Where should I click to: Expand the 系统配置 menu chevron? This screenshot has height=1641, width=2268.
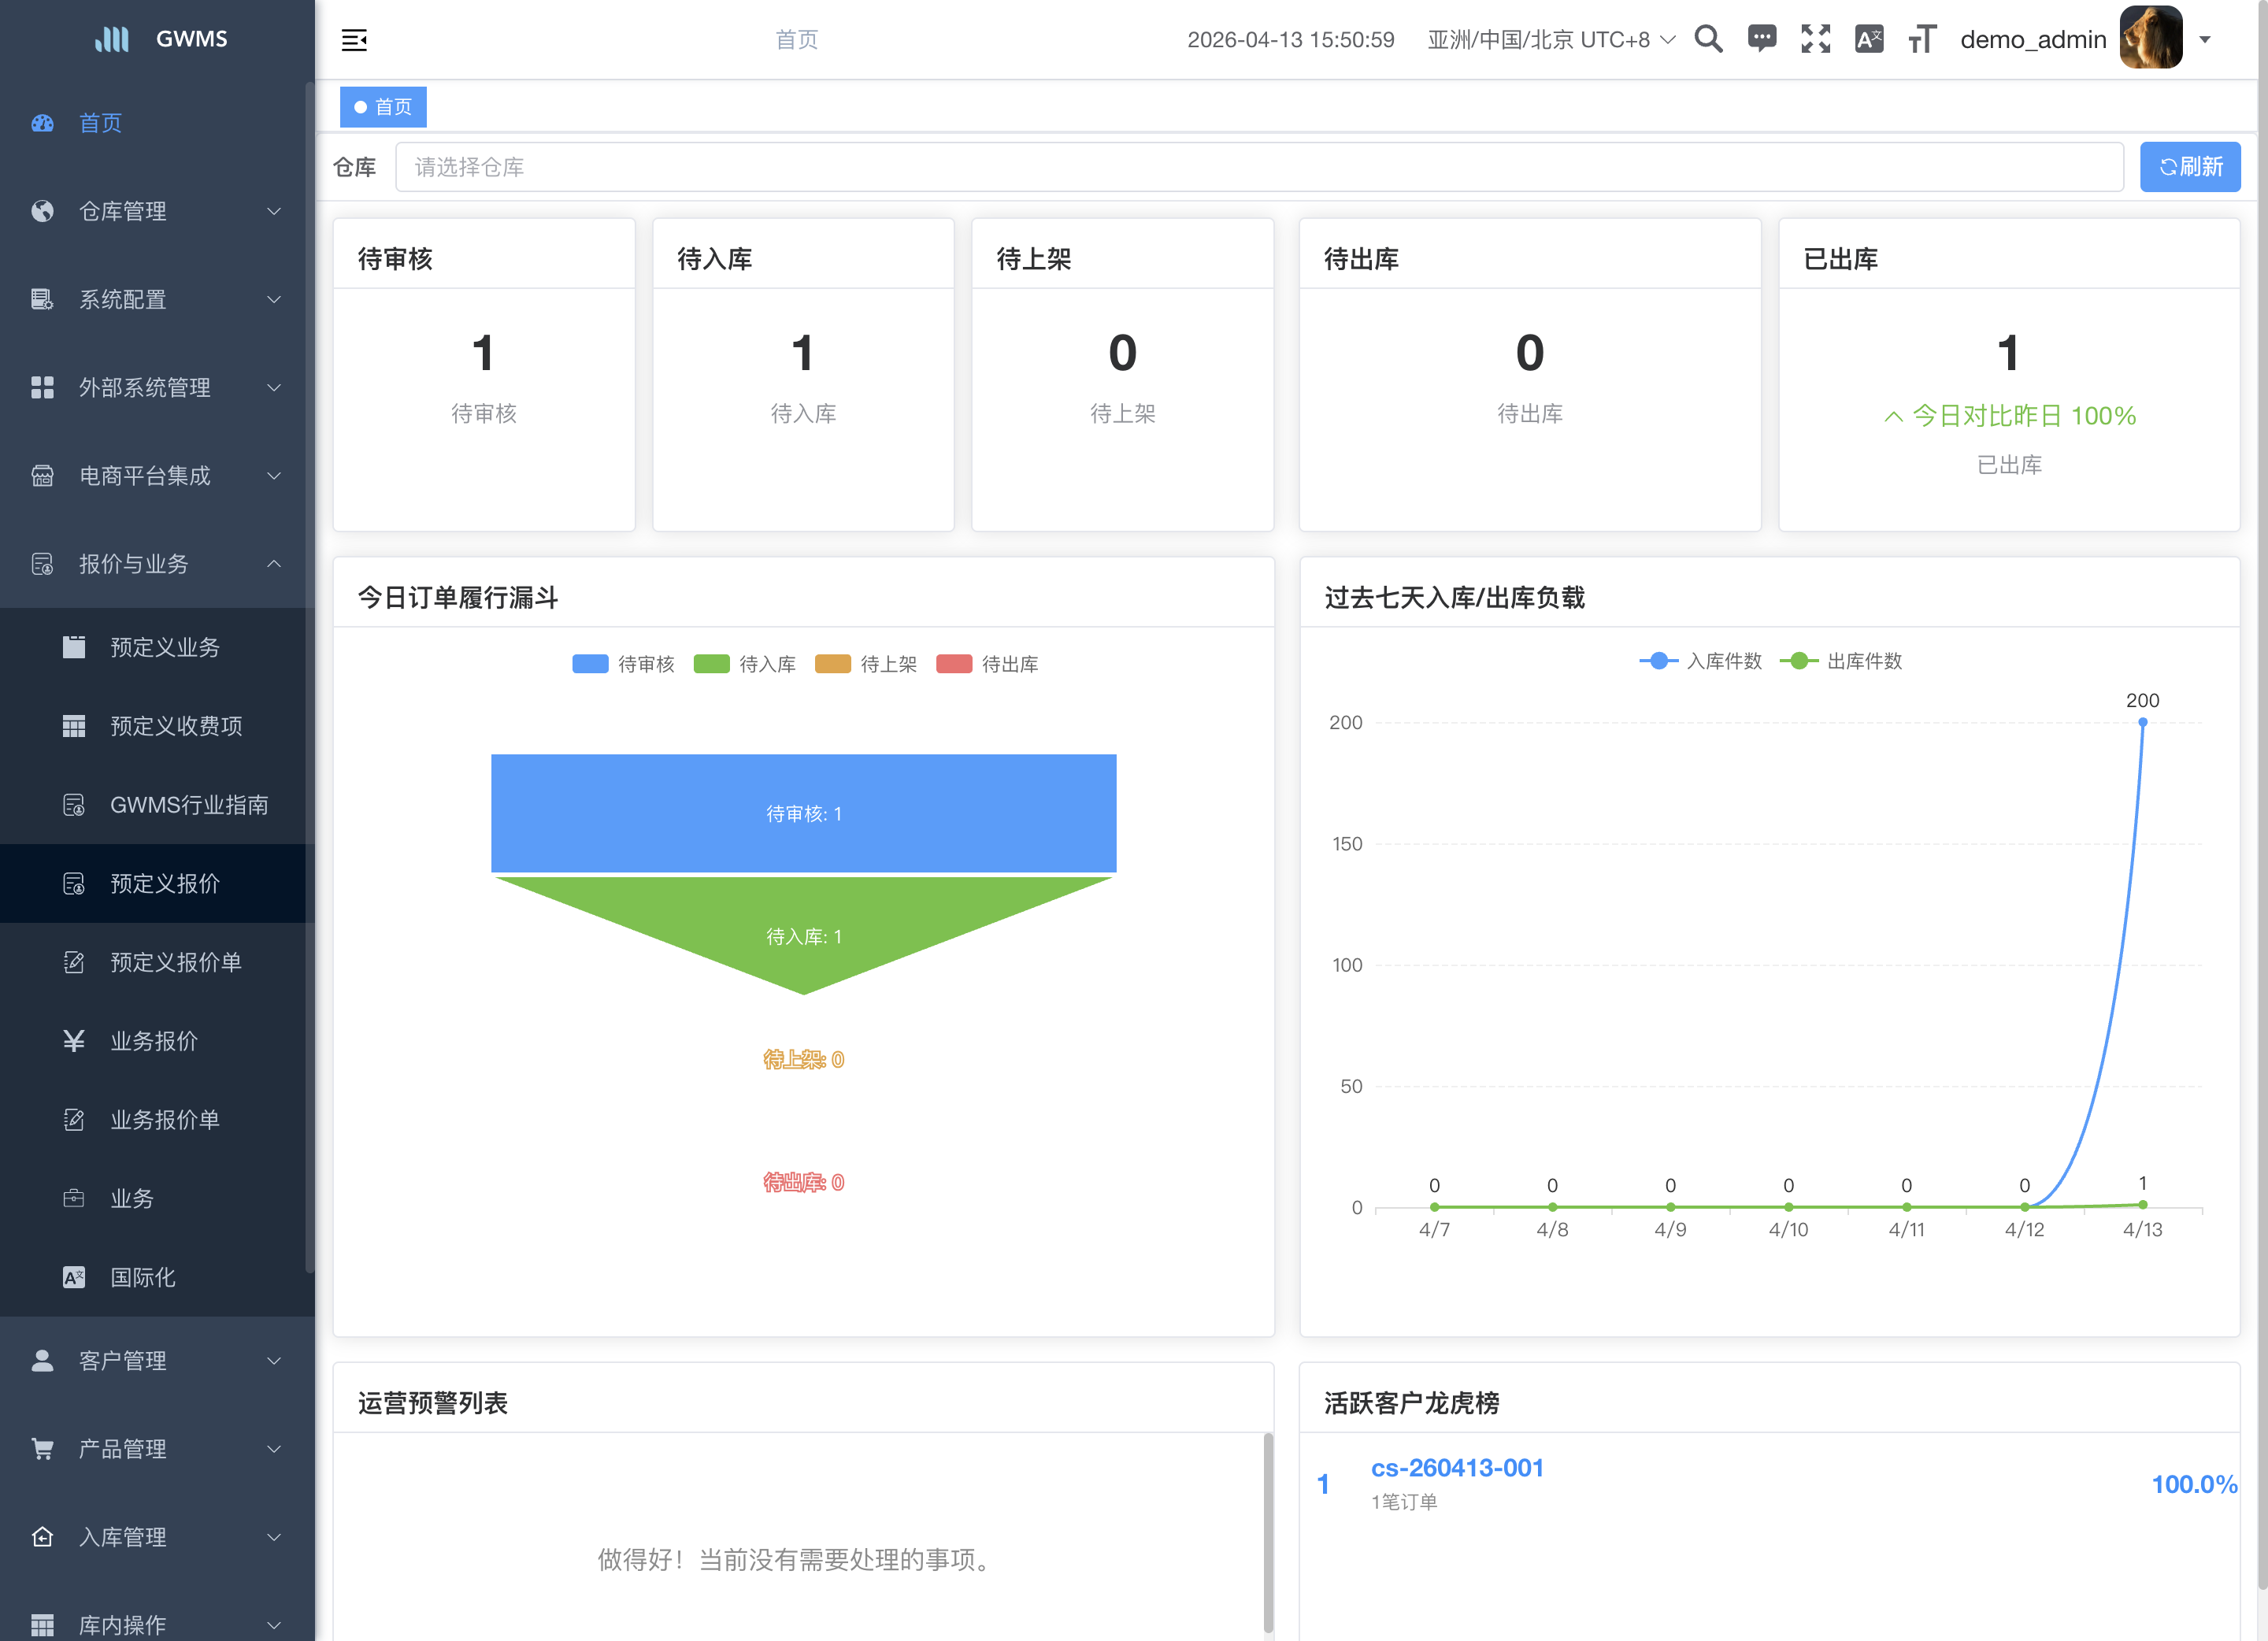click(274, 299)
